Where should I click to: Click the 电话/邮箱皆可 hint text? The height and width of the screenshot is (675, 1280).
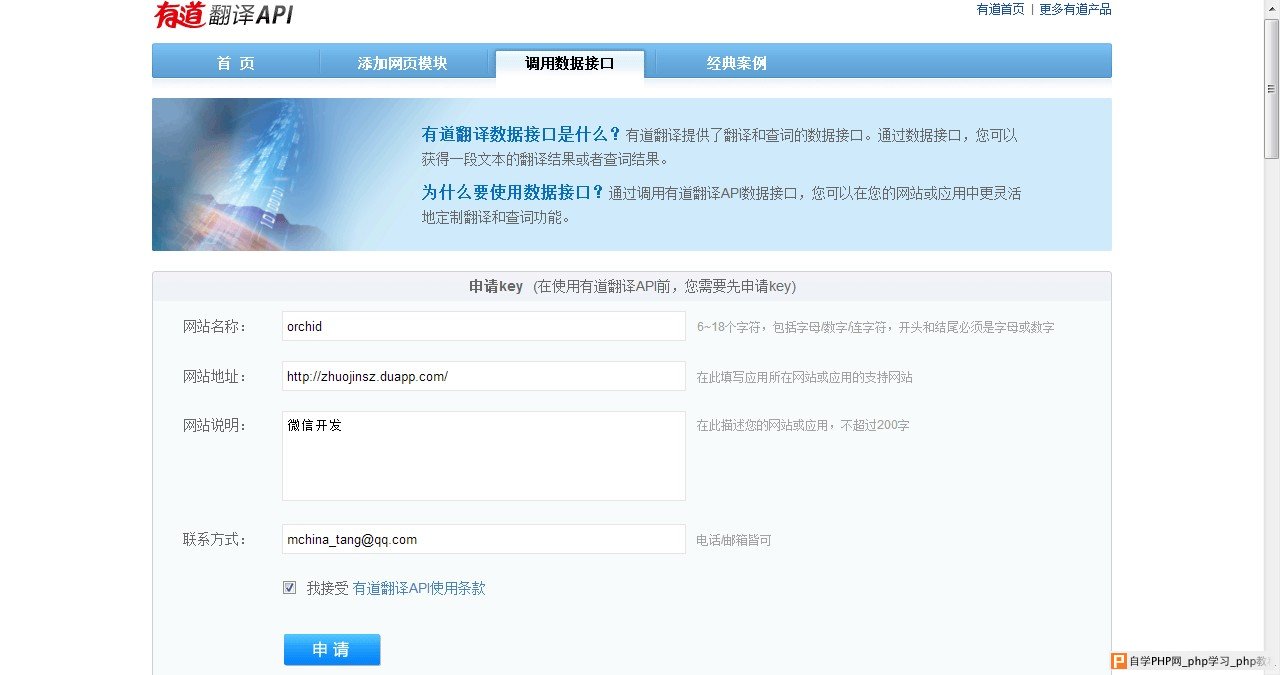coord(734,540)
